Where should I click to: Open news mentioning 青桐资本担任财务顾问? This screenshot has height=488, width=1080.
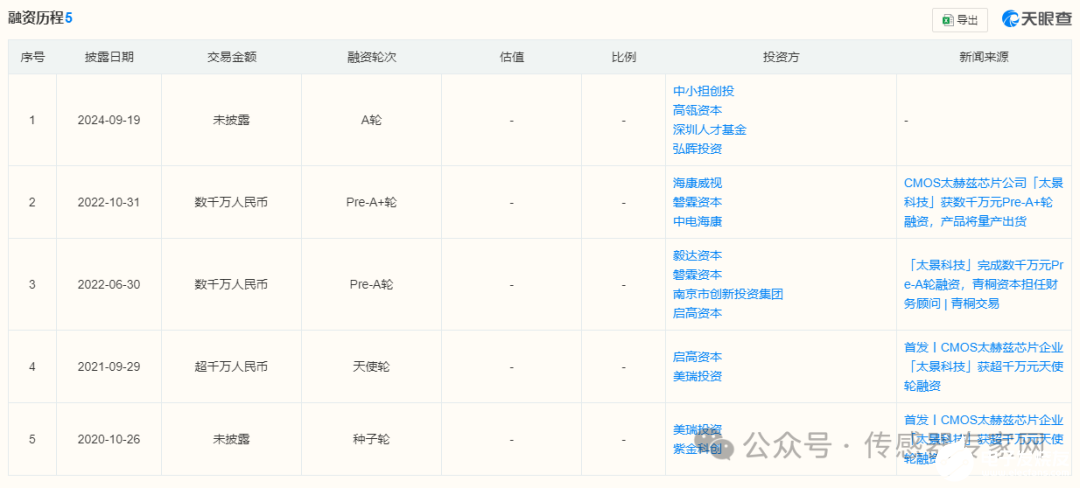point(984,284)
